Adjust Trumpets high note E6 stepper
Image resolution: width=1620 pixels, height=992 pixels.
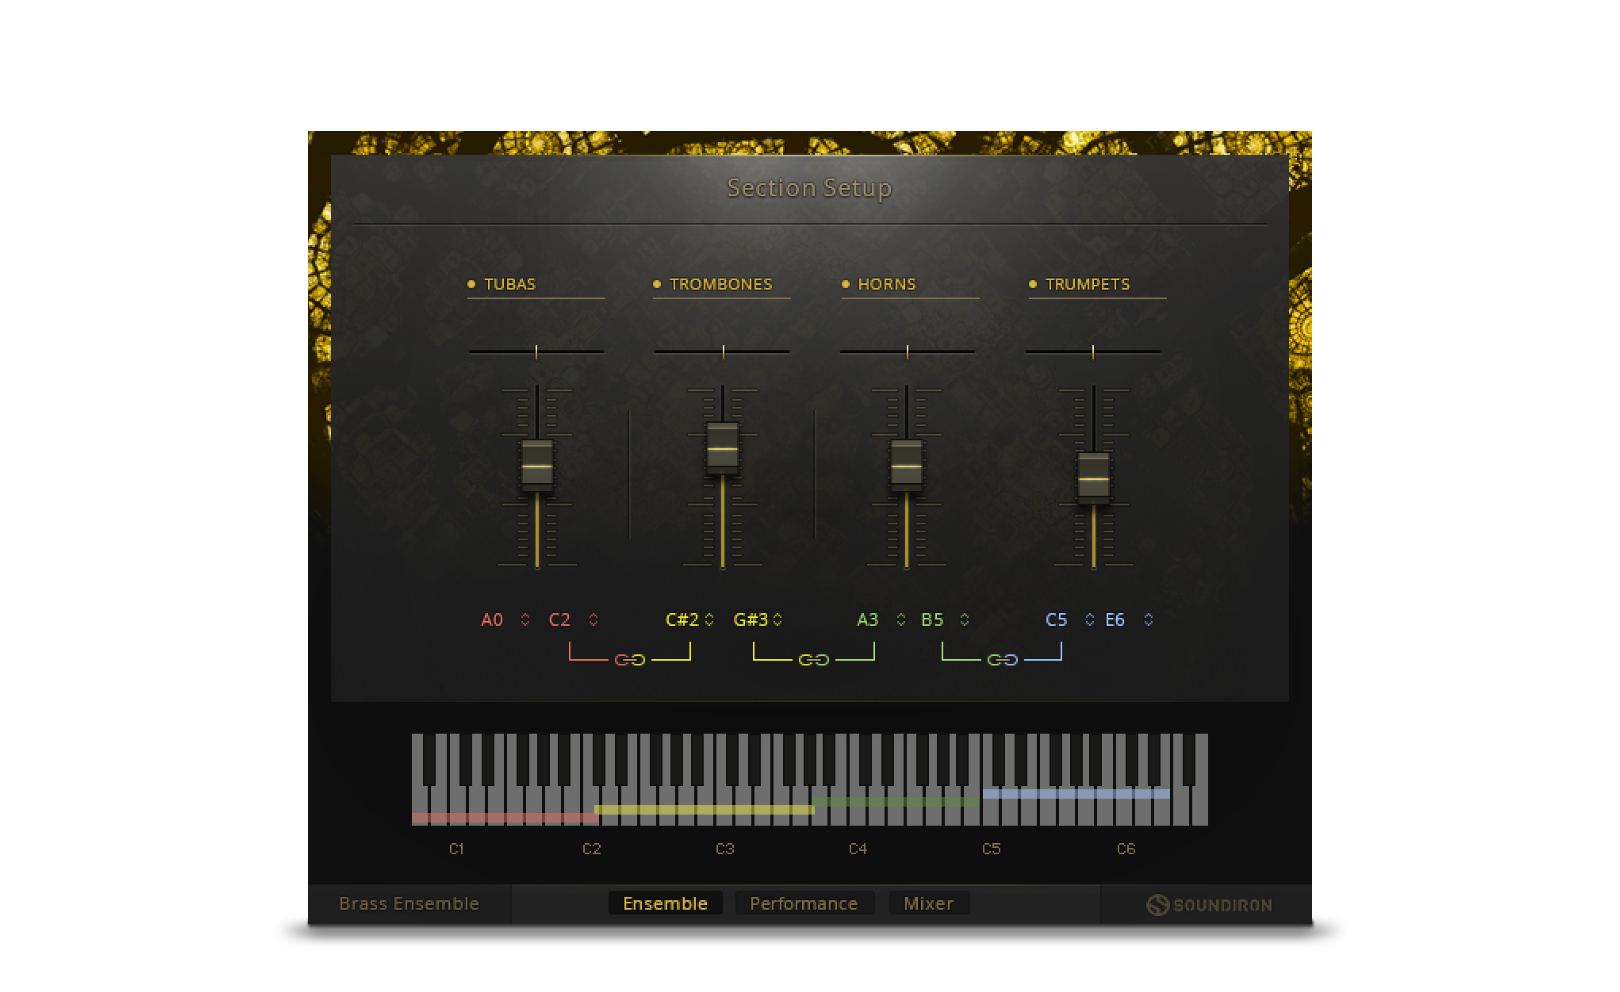[1149, 620]
